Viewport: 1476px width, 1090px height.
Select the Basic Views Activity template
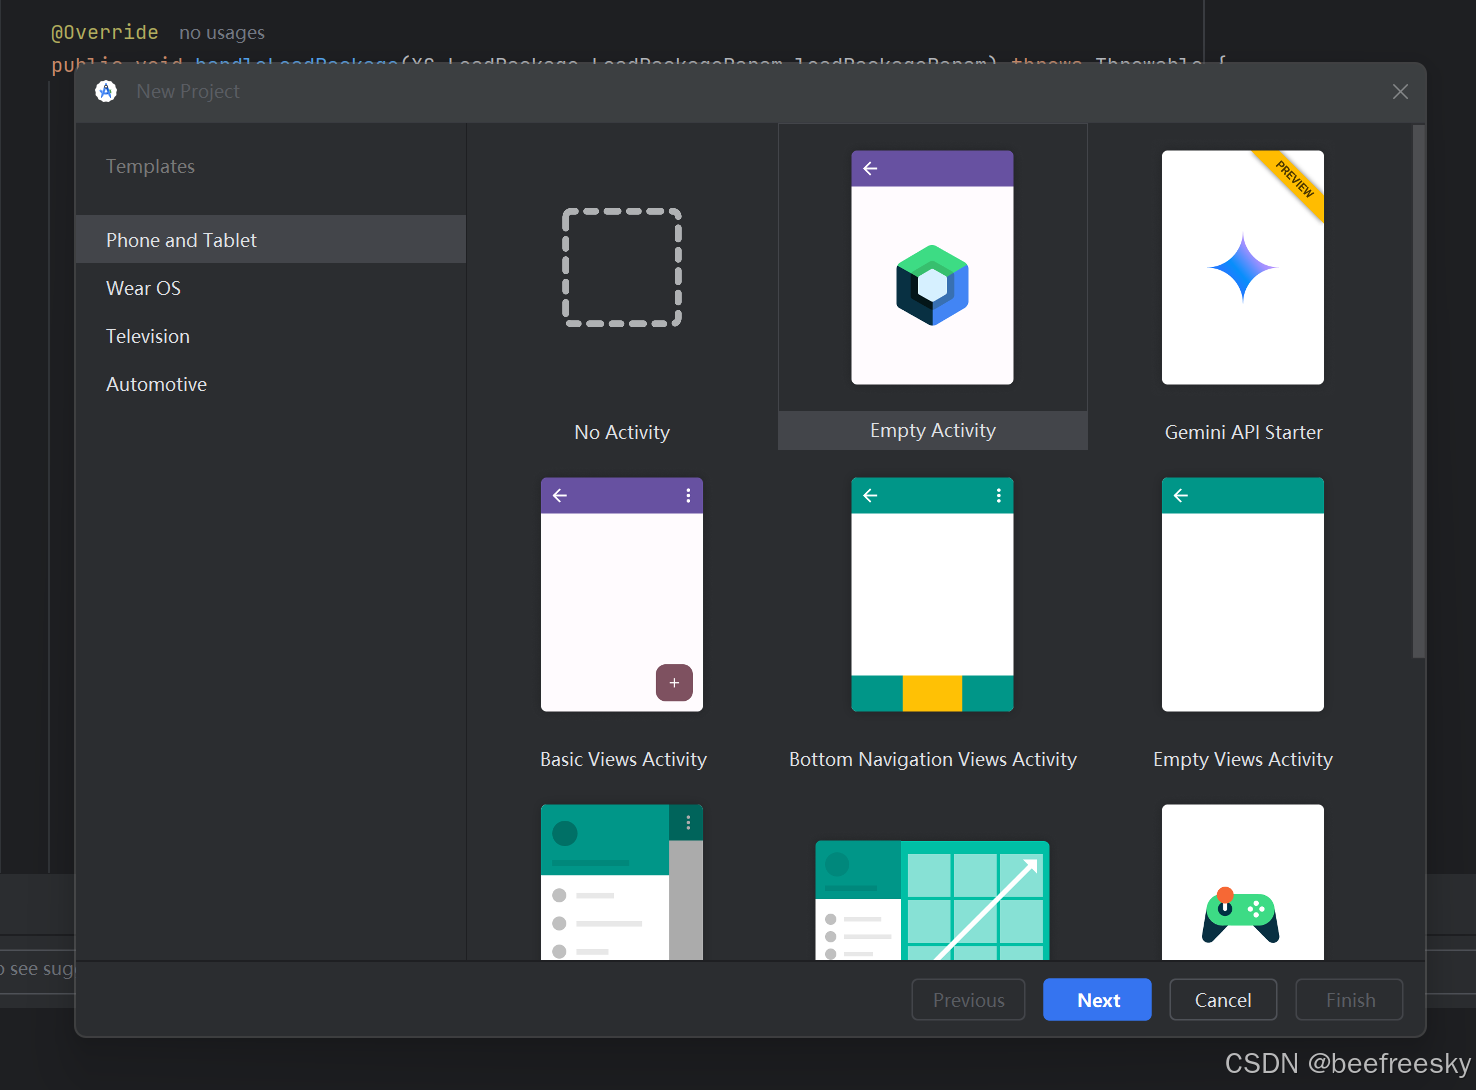pyautogui.click(x=622, y=594)
